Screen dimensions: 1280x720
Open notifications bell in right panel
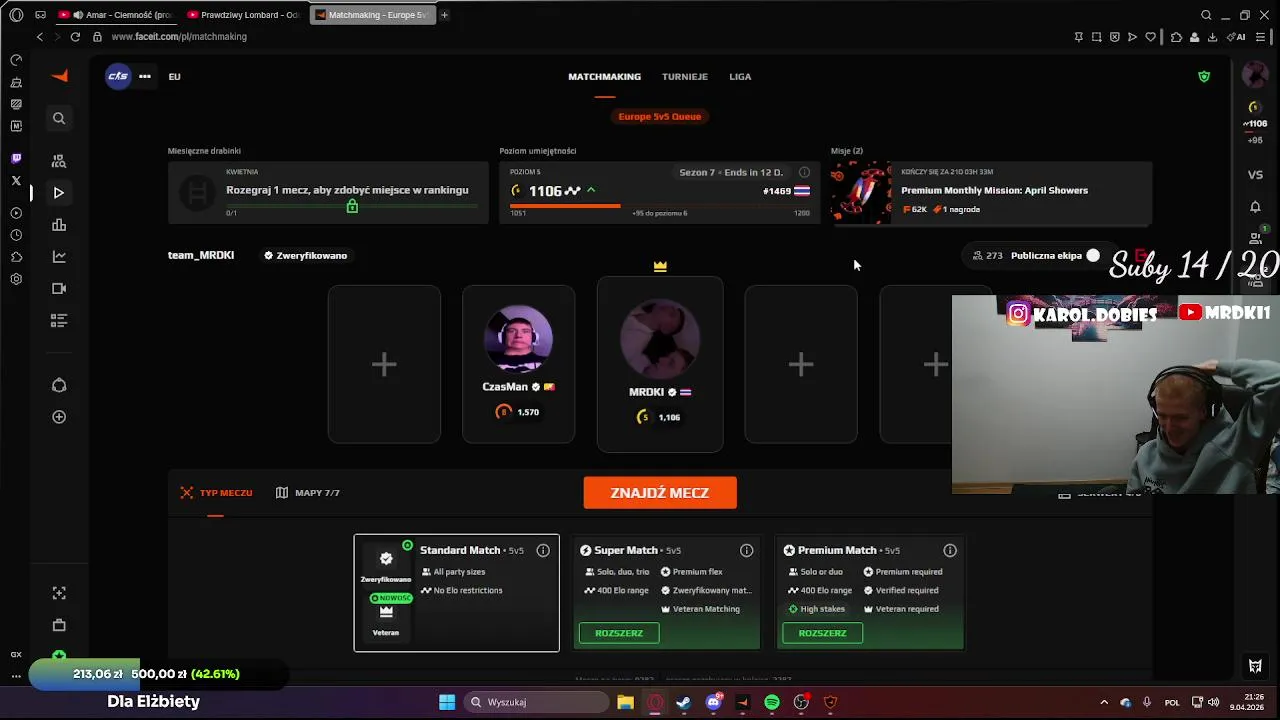[x=1255, y=207]
